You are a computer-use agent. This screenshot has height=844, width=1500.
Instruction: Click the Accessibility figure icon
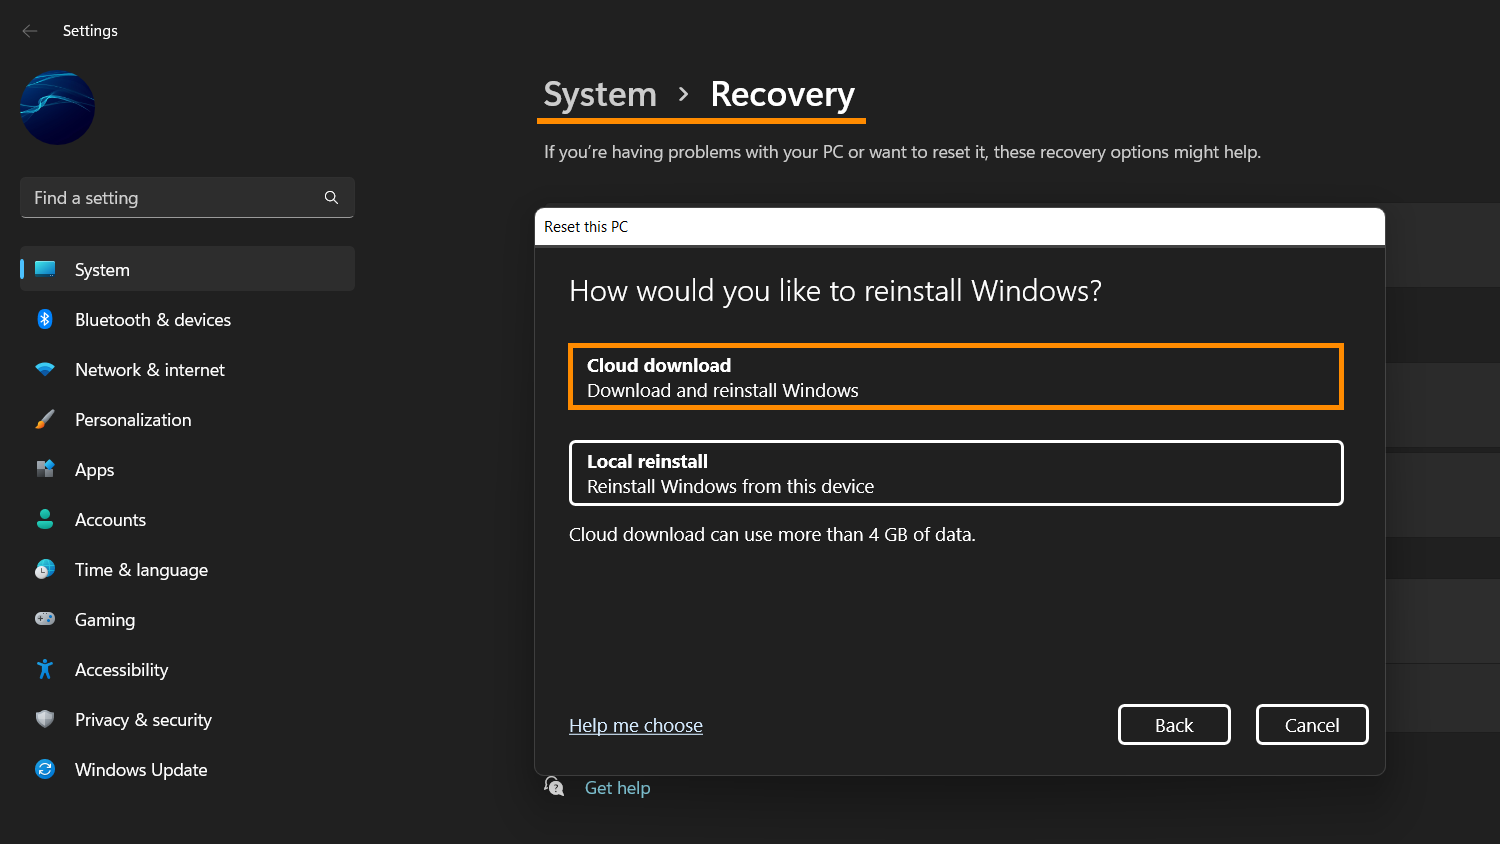(45, 669)
